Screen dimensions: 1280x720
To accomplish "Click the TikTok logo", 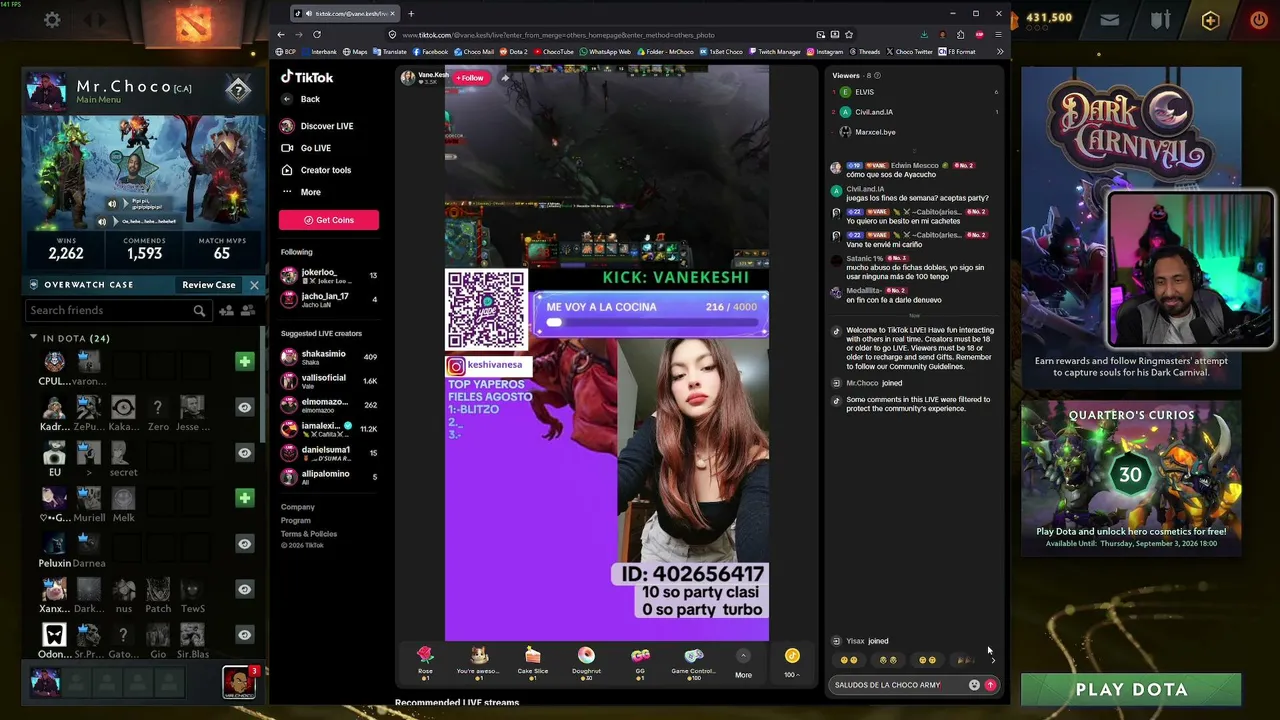I will [307, 77].
